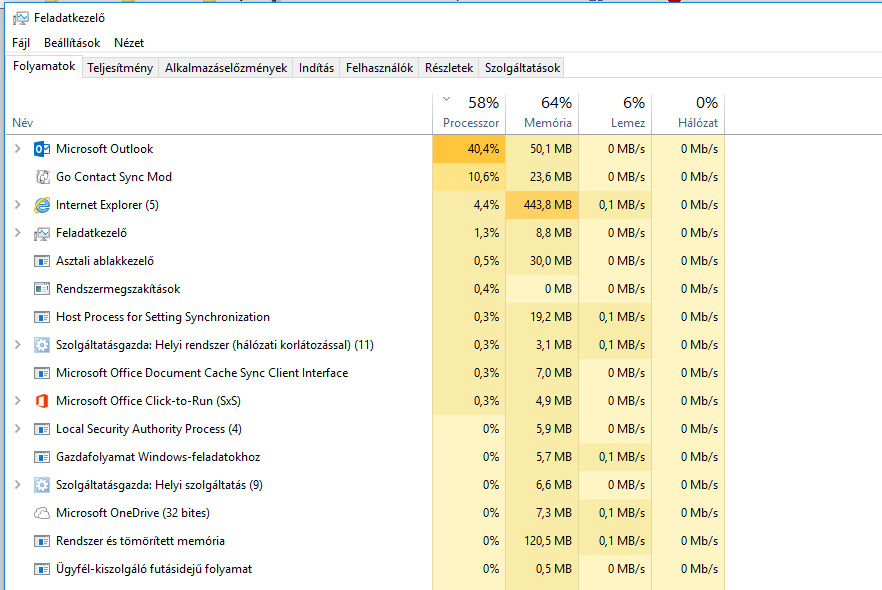
Task: Click the 1,3% processor value
Action: pyautogui.click(x=469, y=233)
